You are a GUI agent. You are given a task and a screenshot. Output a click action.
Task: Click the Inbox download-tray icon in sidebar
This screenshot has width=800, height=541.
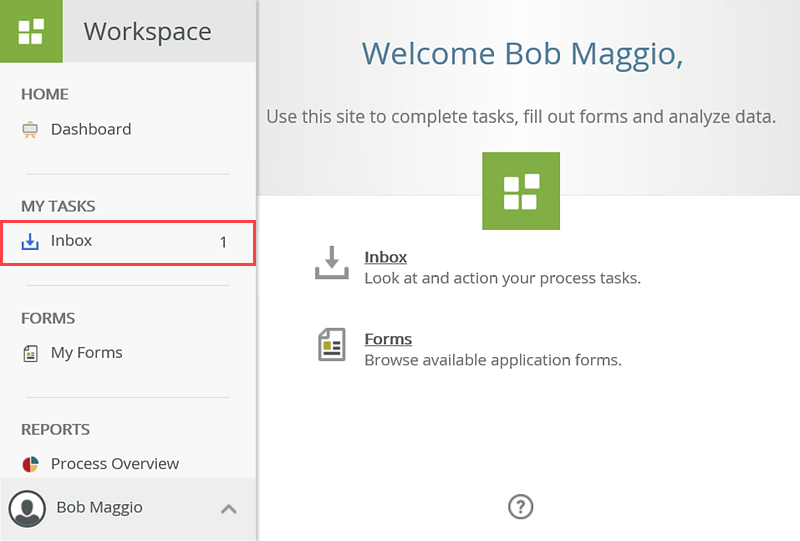click(30, 242)
